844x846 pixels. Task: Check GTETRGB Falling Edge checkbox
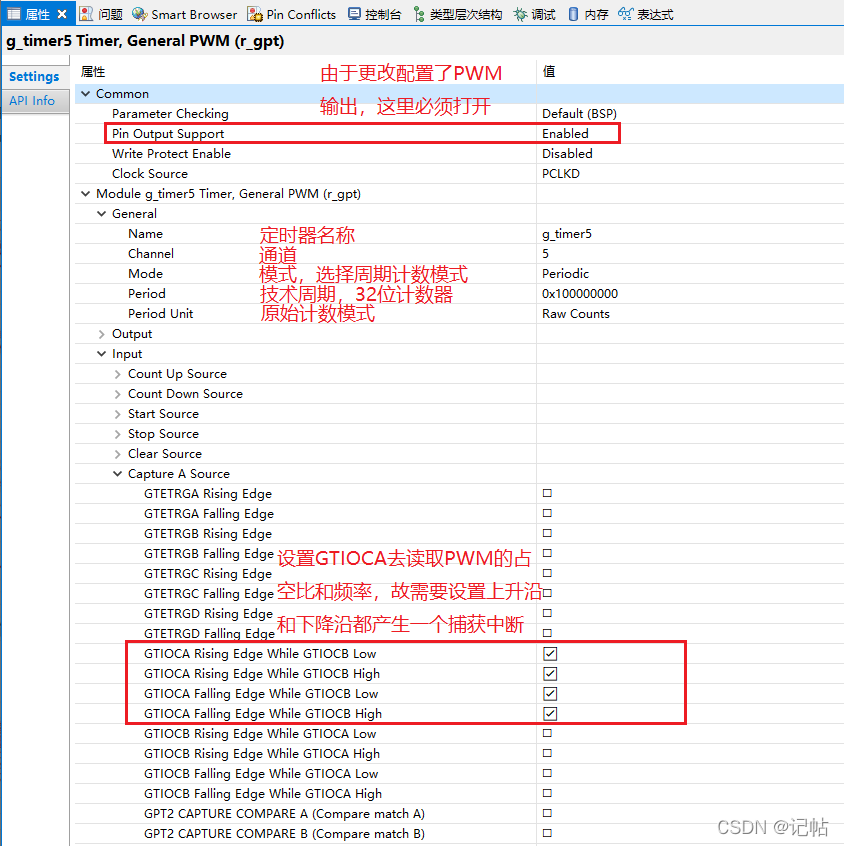(547, 553)
